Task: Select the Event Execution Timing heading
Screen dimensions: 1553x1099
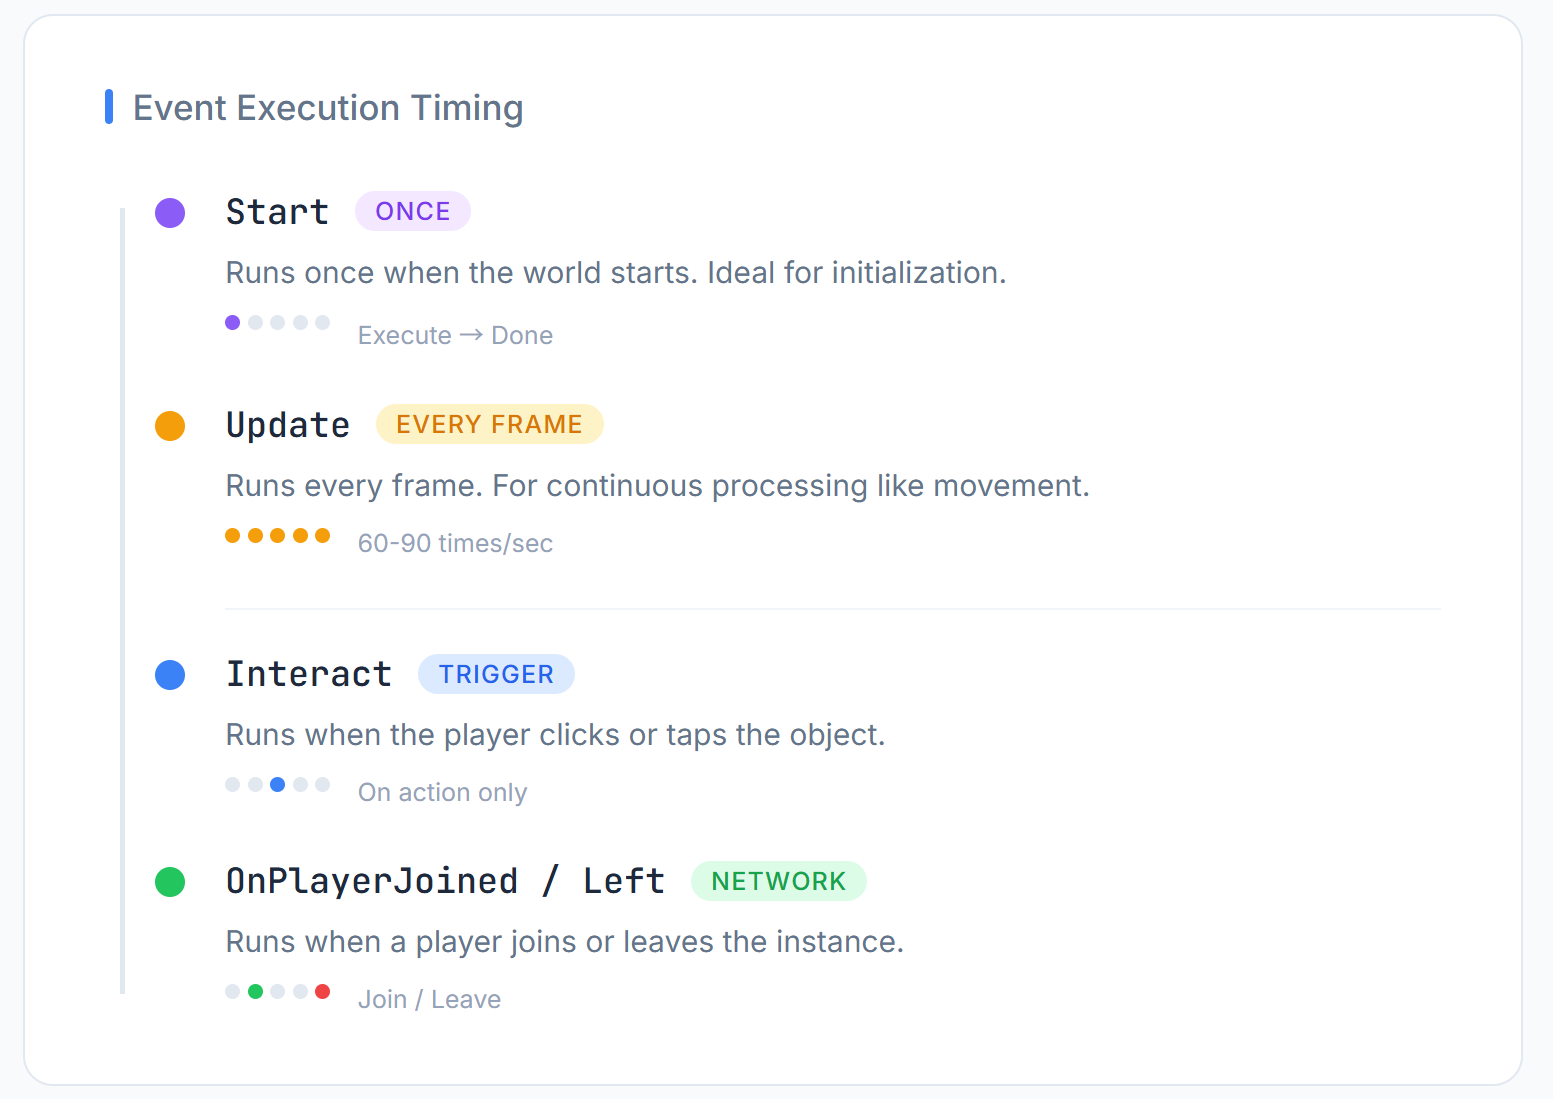Action: [x=328, y=107]
